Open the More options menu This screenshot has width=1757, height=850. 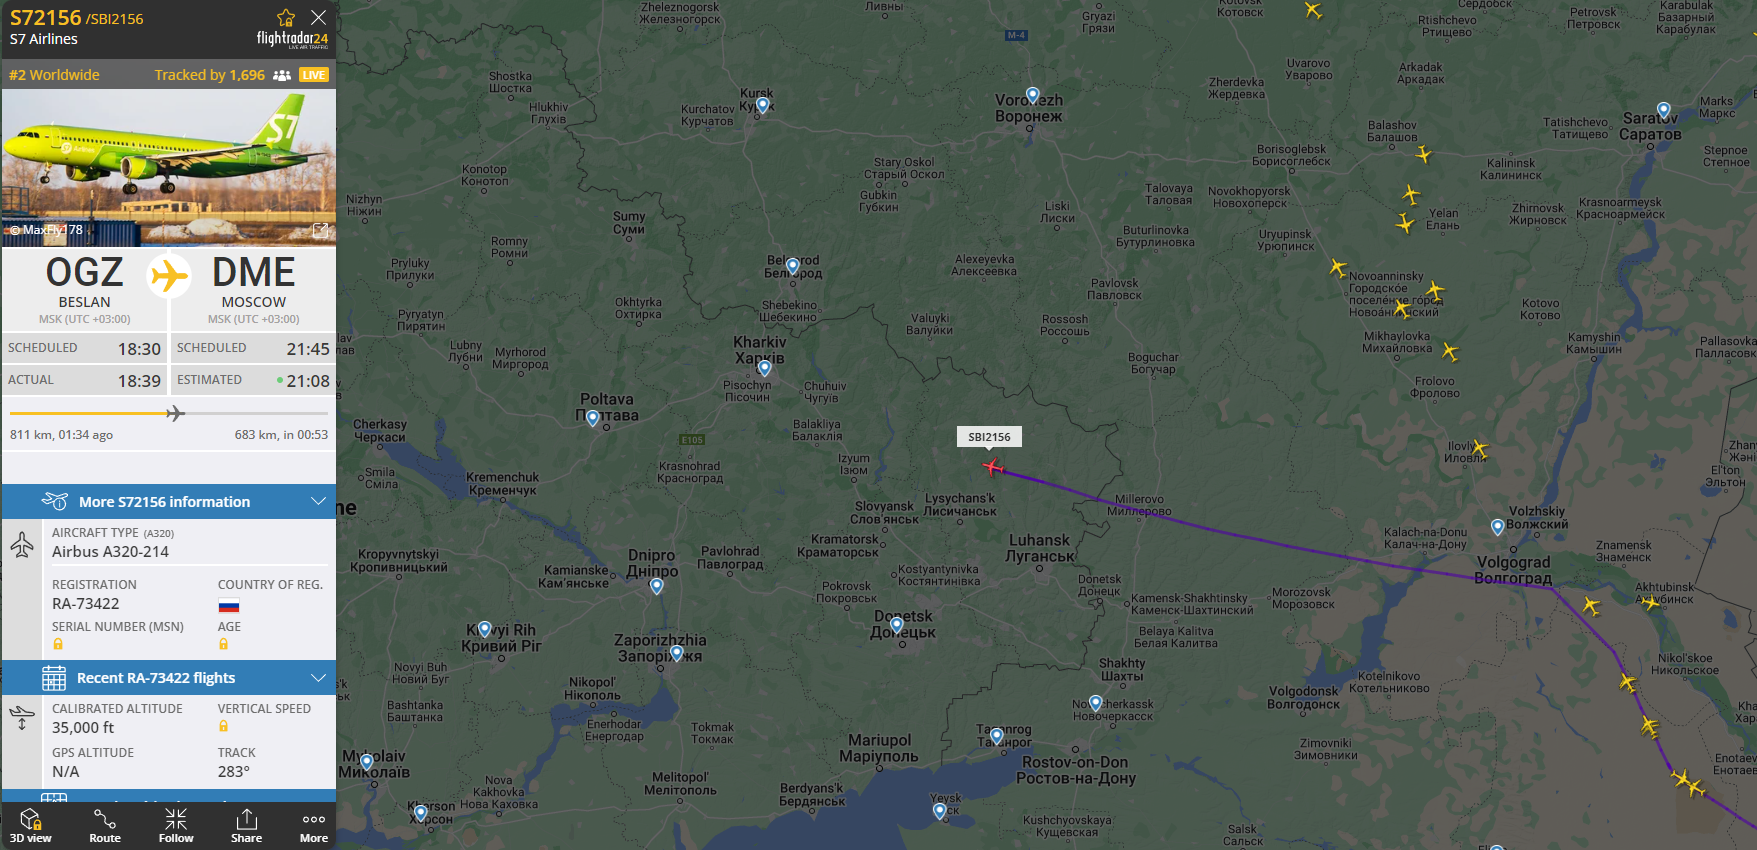314,826
